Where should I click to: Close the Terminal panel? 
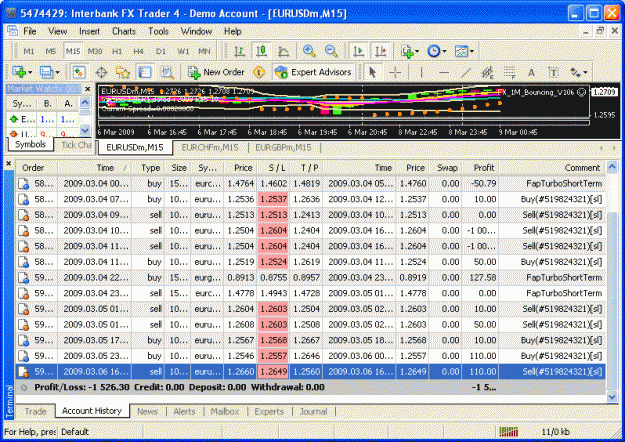pyautogui.click(x=9, y=163)
